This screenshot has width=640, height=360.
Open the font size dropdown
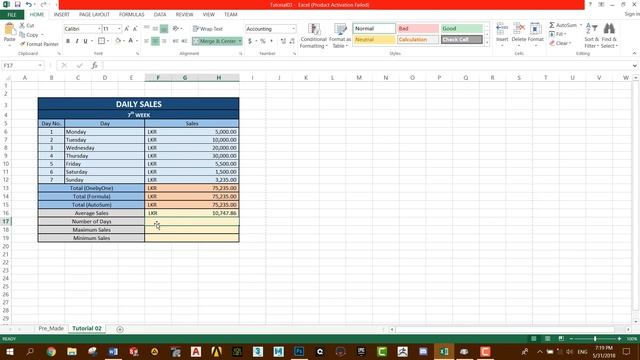click(x=119, y=29)
